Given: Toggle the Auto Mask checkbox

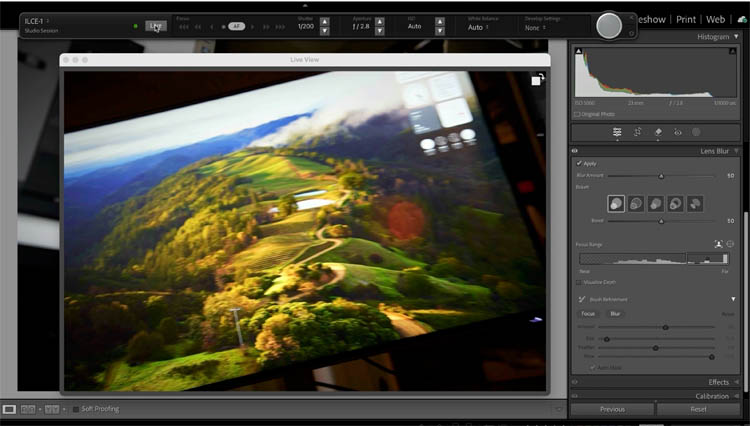Looking at the screenshot, I should click(x=593, y=367).
